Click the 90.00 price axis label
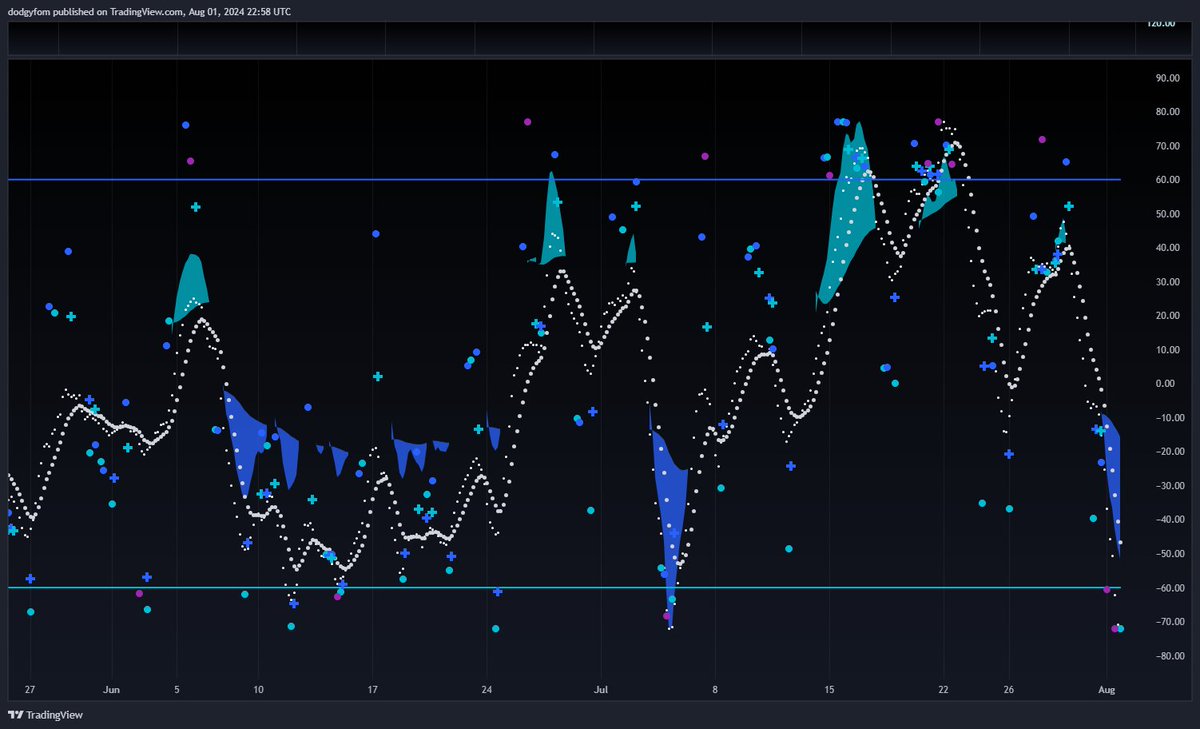 1165,77
